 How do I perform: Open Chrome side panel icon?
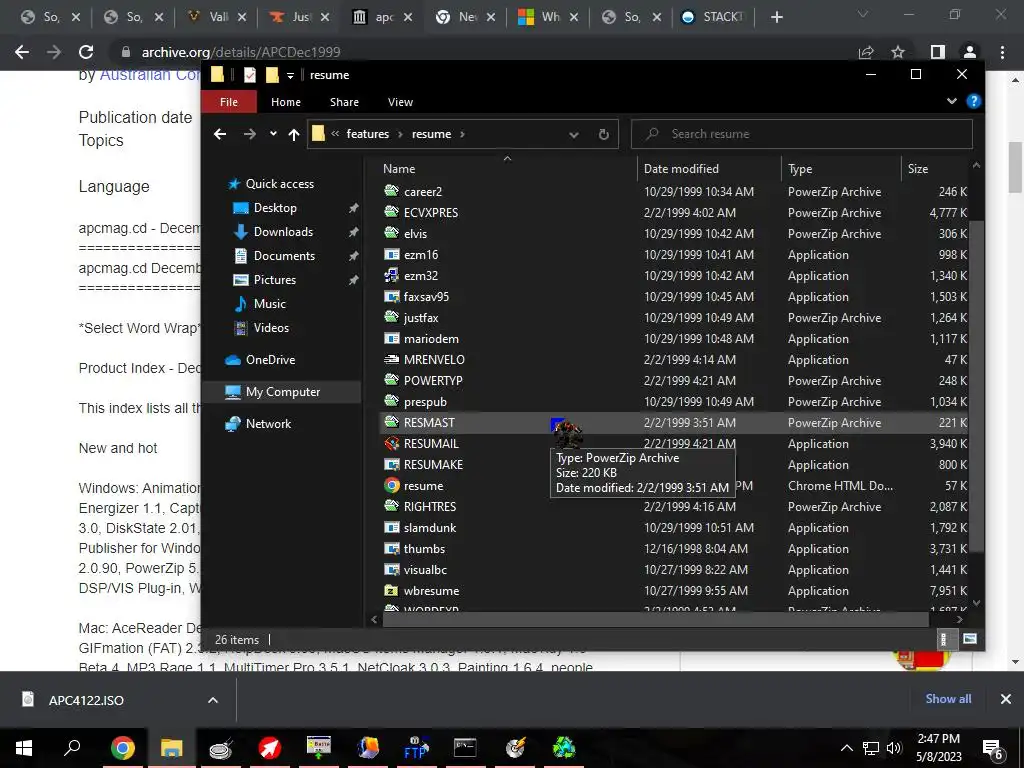938,52
